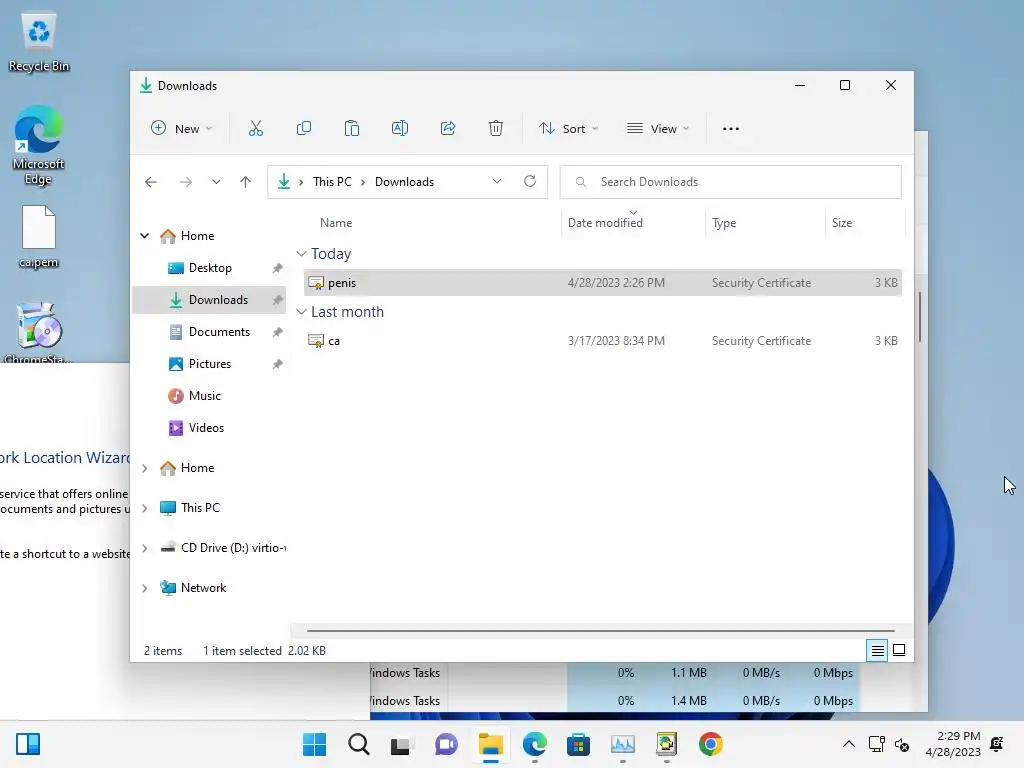Go forward with the right arrow
The image size is (1024, 768).
(x=186, y=182)
